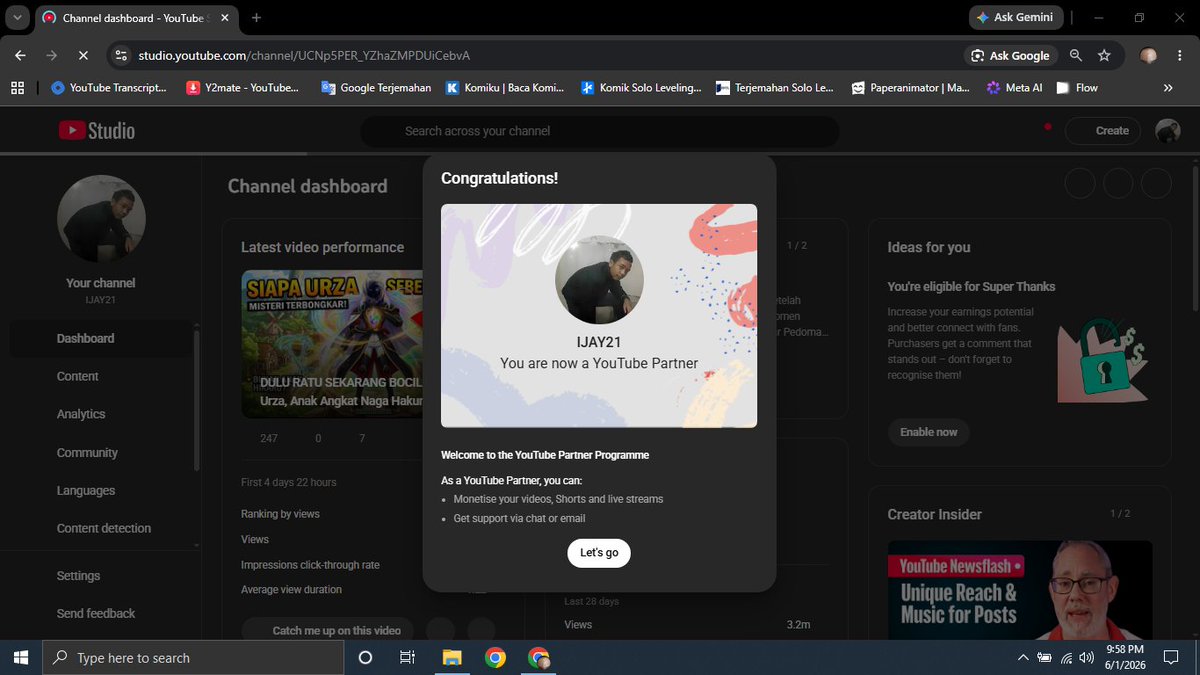
Task: Open the Chrome profile avatar
Action: [1148, 56]
